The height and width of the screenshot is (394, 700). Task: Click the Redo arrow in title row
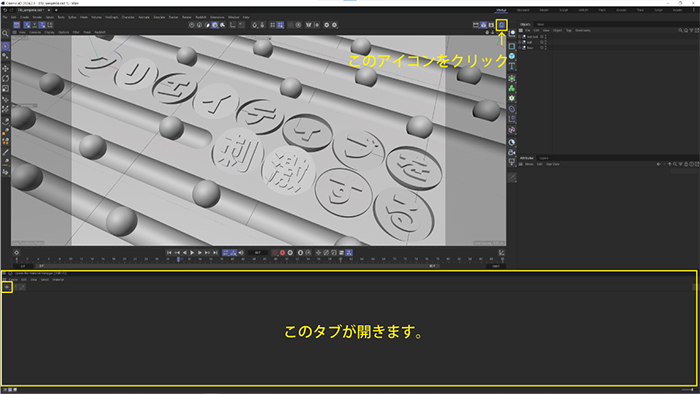coord(12,10)
